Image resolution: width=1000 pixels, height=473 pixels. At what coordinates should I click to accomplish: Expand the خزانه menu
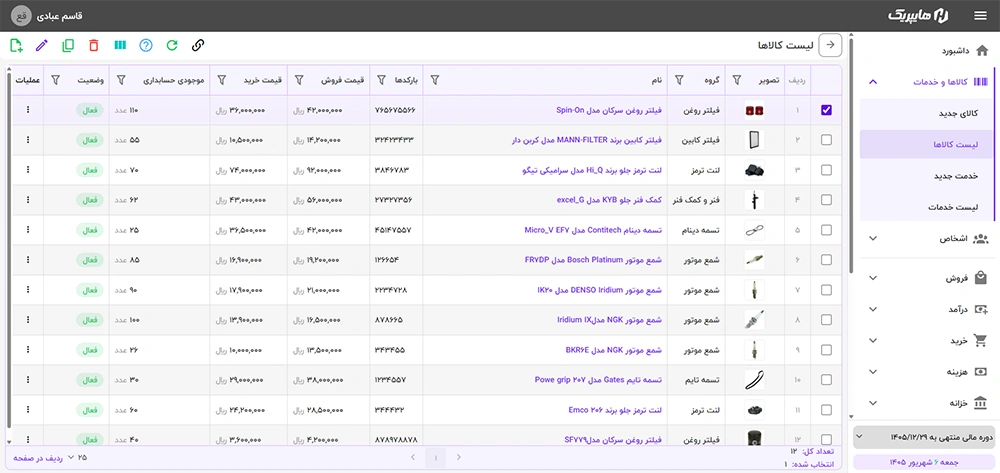873,403
